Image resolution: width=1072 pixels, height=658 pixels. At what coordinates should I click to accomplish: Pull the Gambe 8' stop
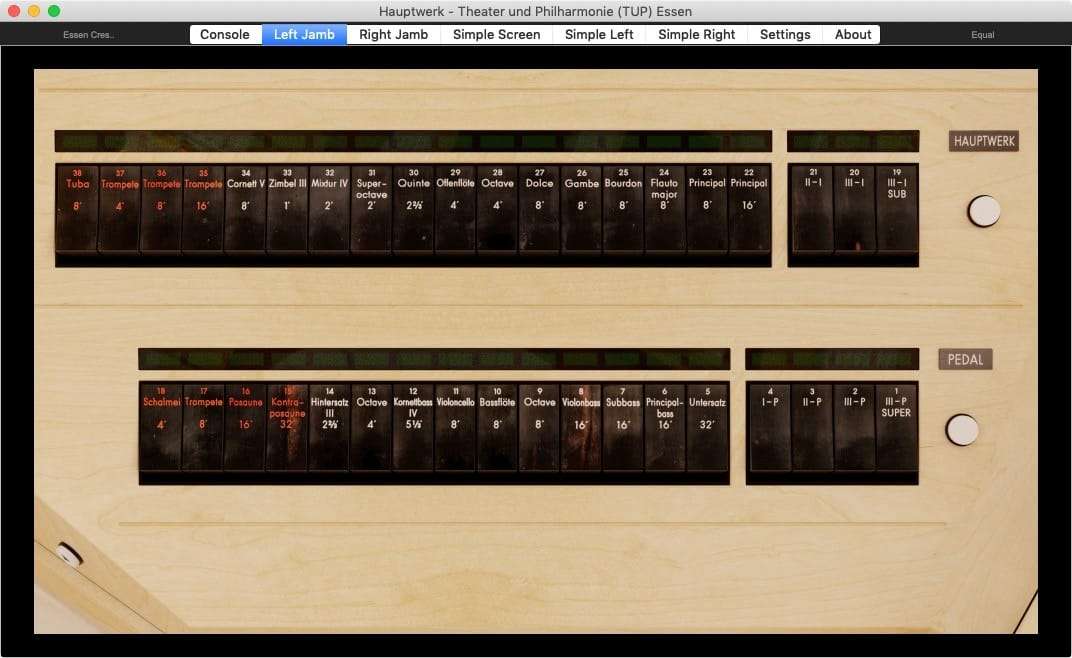581,209
